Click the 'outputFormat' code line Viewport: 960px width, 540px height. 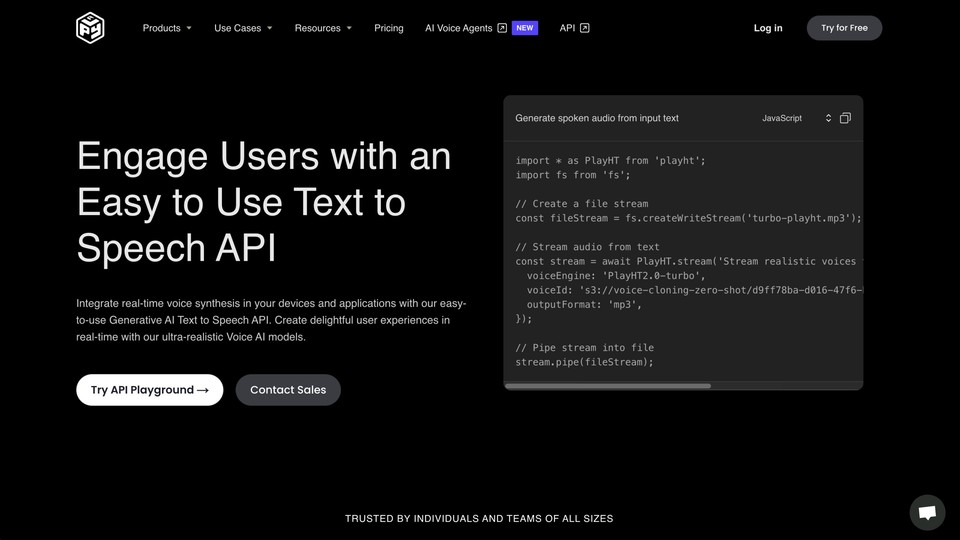pyautogui.click(x=584, y=304)
